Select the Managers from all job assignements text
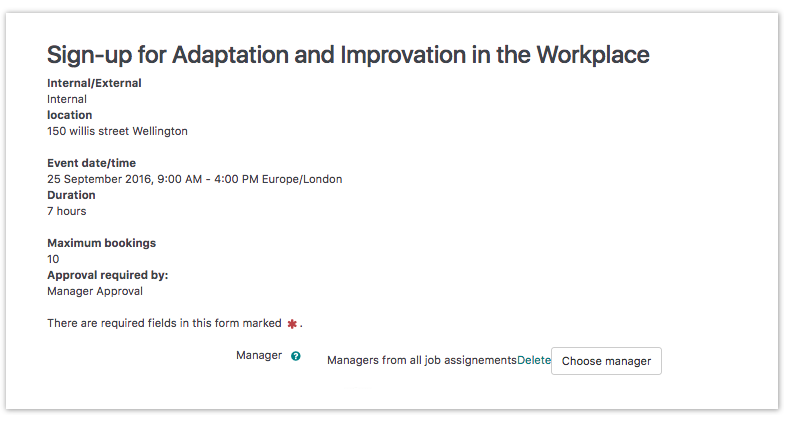This screenshot has height=424, width=793. pyautogui.click(x=421, y=360)
